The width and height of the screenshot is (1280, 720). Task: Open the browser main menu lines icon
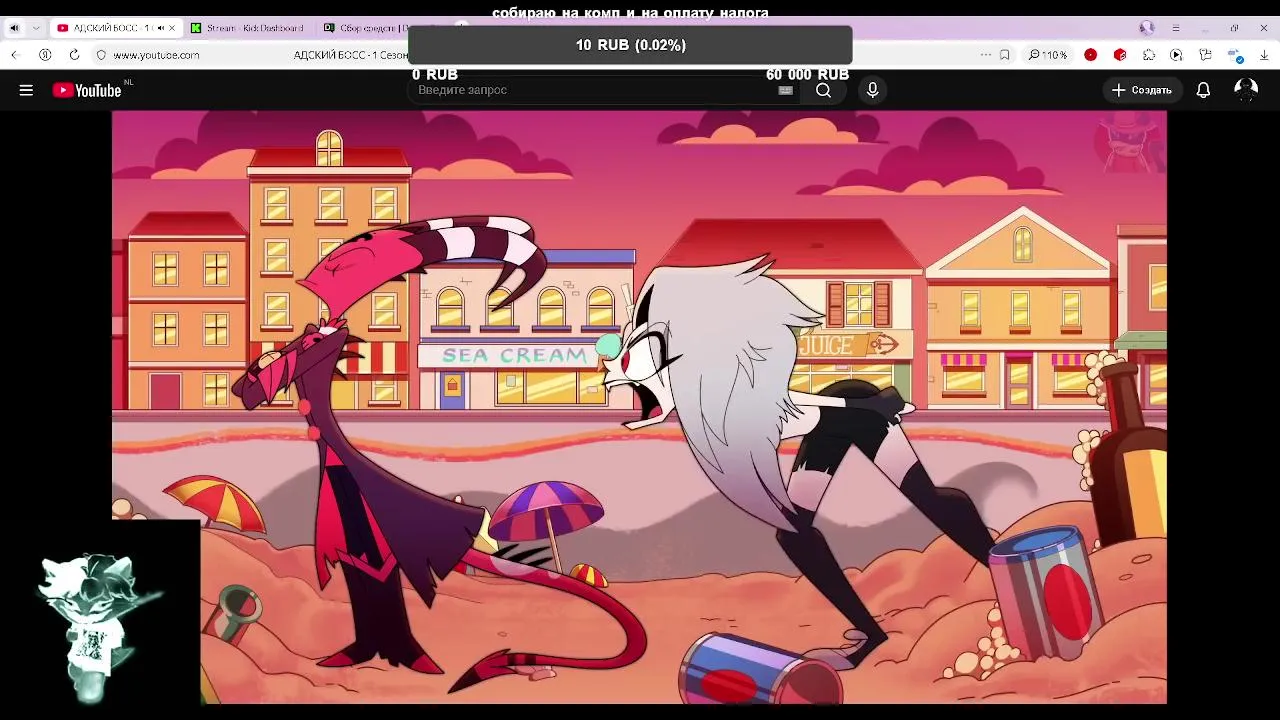tap(1176, 28)
